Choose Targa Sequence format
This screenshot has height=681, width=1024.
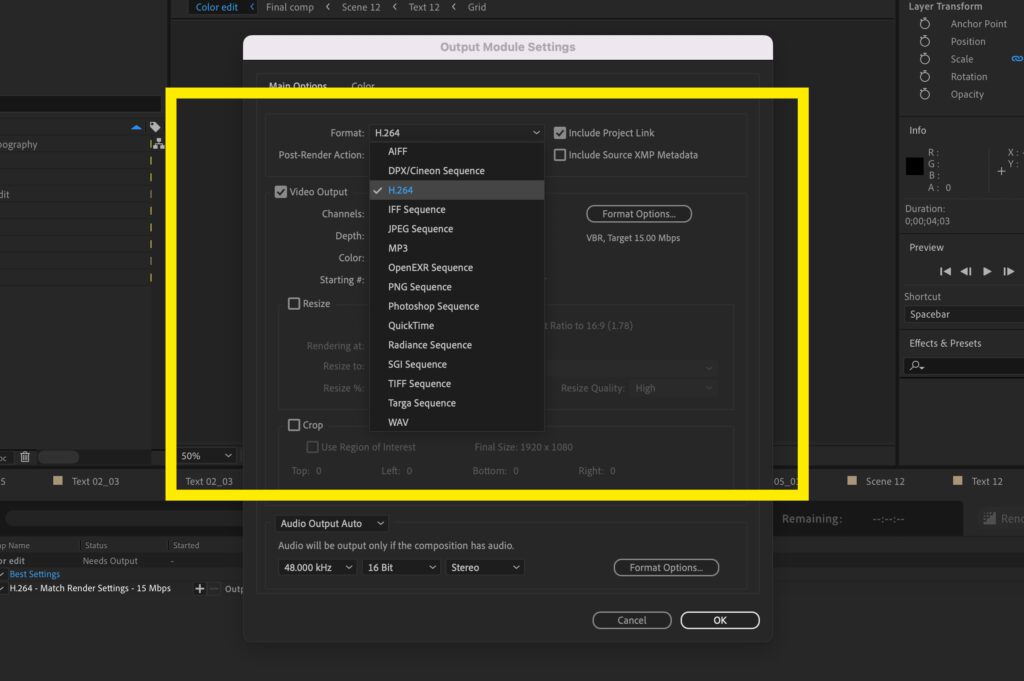[456, 403]
